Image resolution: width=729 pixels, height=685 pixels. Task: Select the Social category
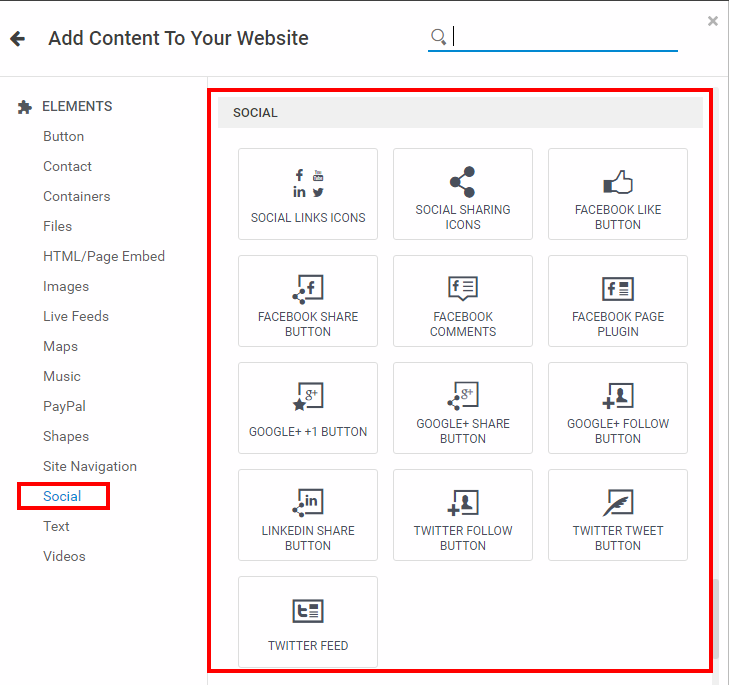coord(62,496)
